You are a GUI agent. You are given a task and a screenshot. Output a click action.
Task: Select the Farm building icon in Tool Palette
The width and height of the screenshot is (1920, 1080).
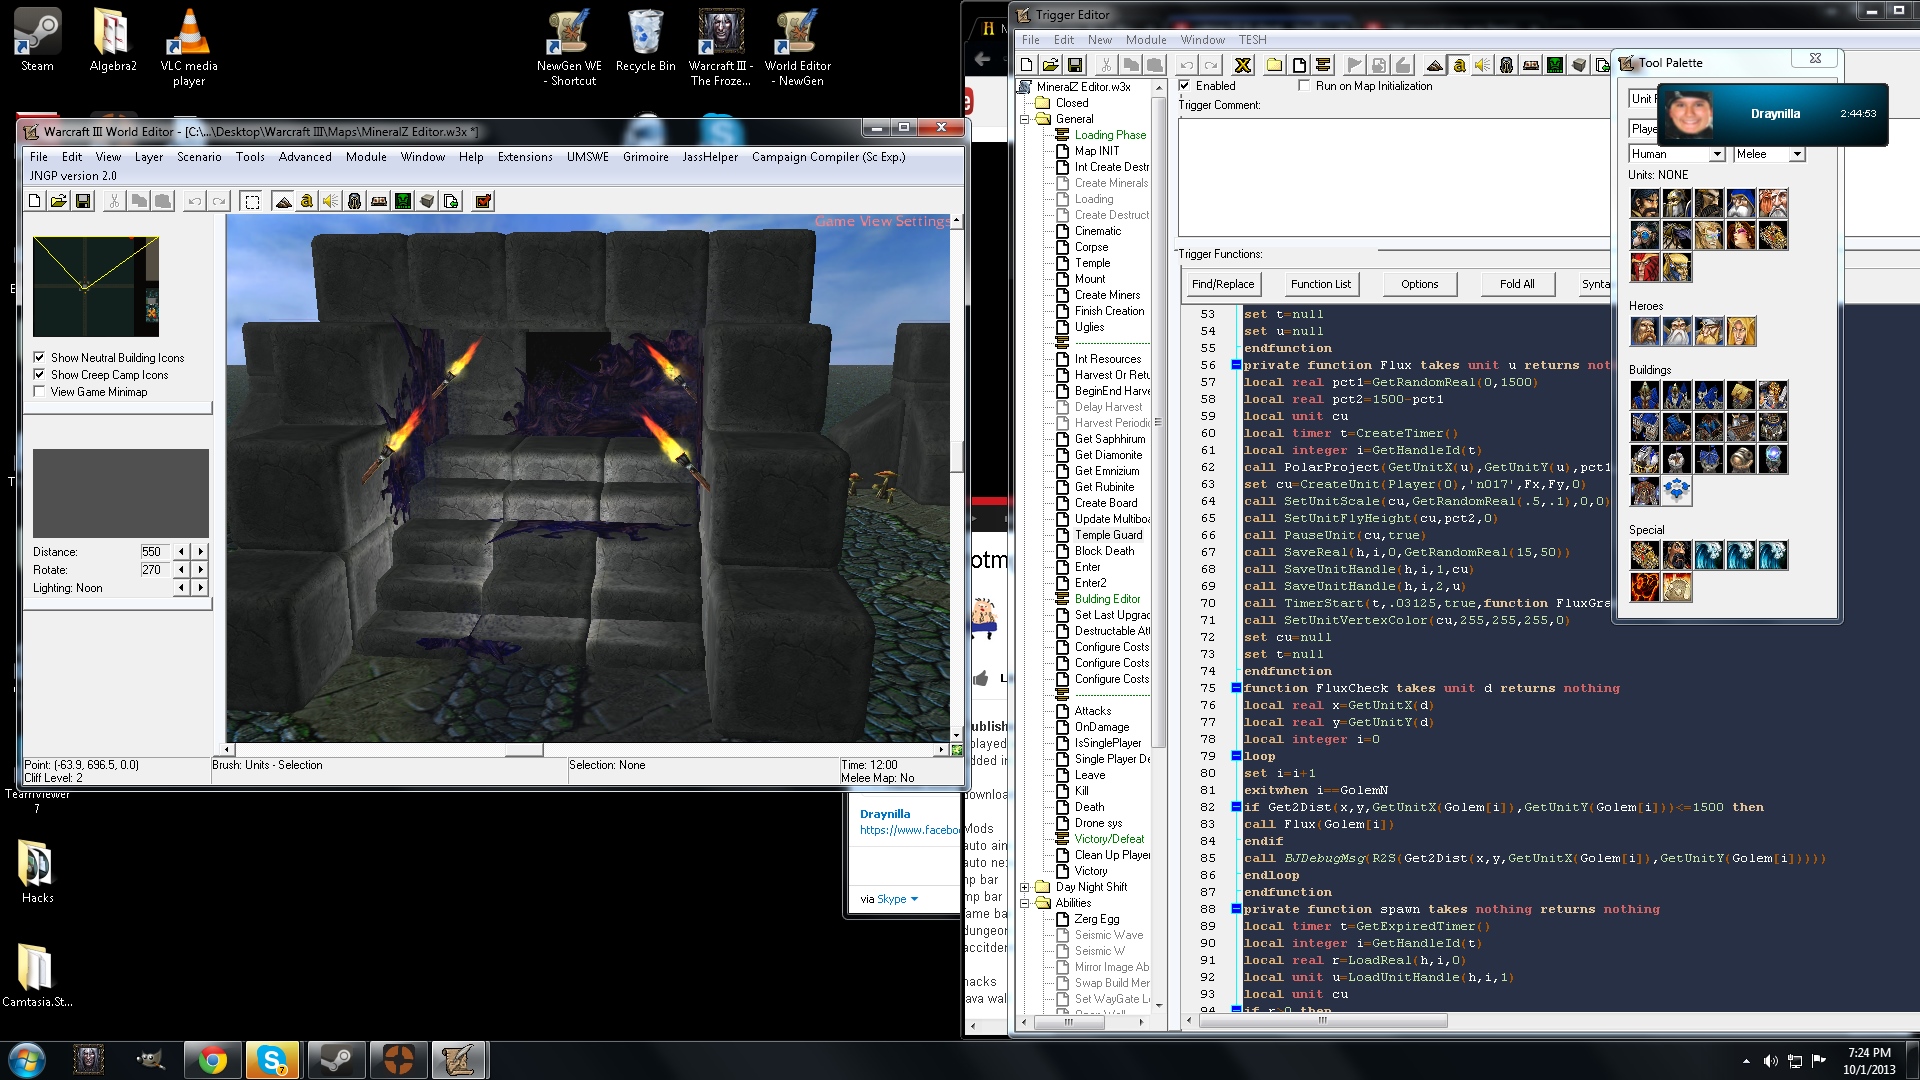coord(1741,396)
